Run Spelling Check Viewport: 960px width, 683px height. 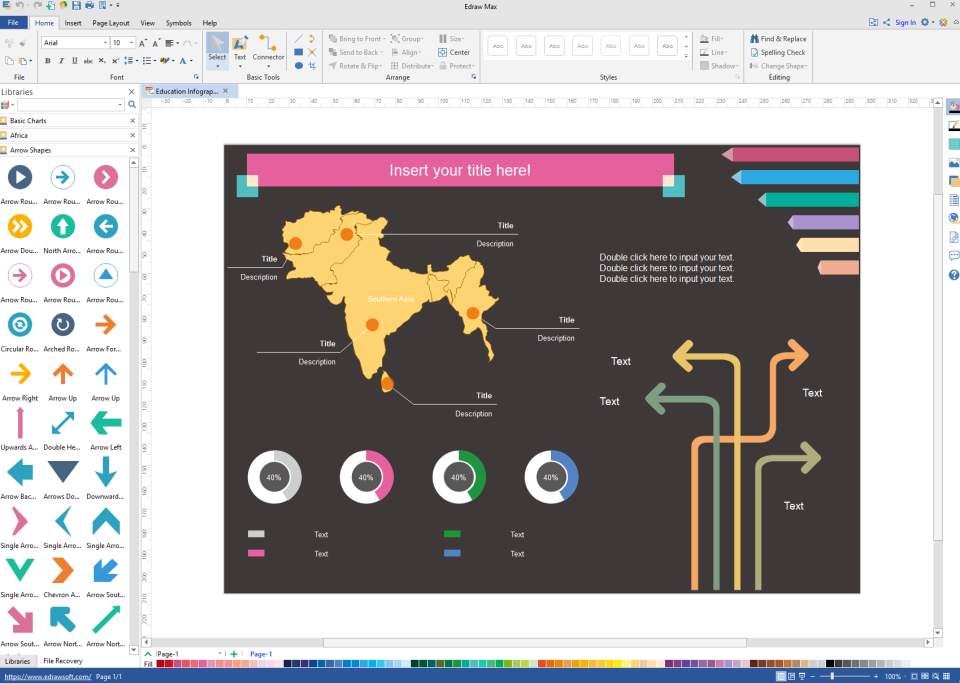pyautogui.click(x=778, y=53)
